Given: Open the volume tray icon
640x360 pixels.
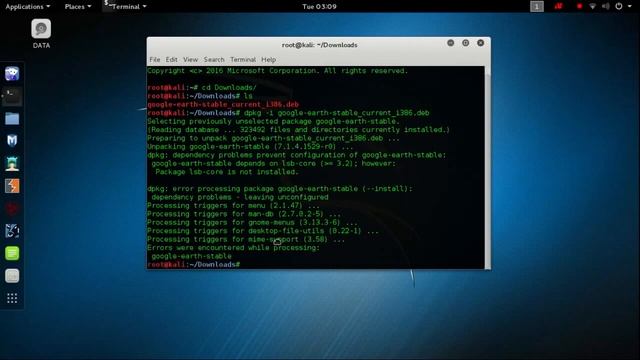Looking at the screenshot, I should click(606, 7).
